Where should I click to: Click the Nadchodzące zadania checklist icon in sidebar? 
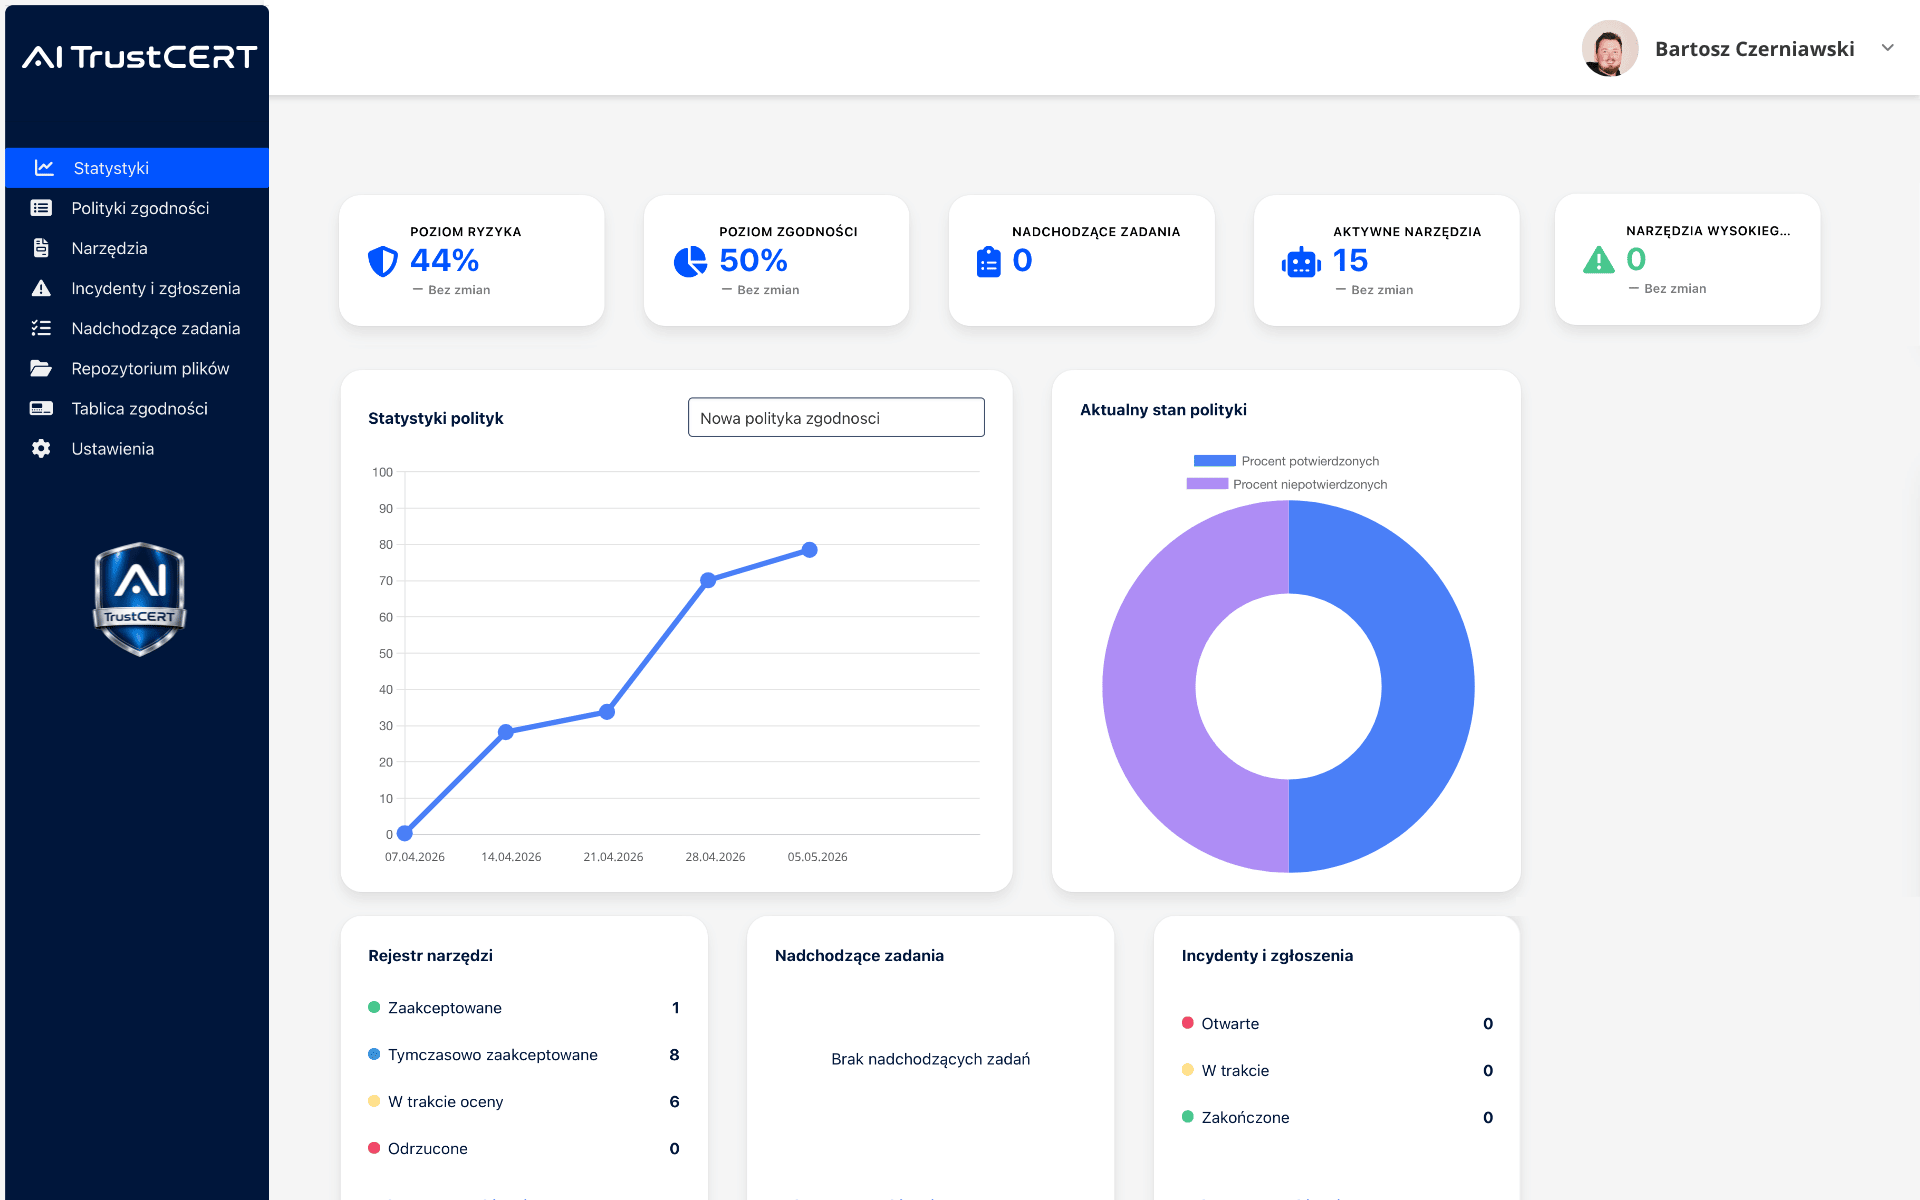point(41,328)
